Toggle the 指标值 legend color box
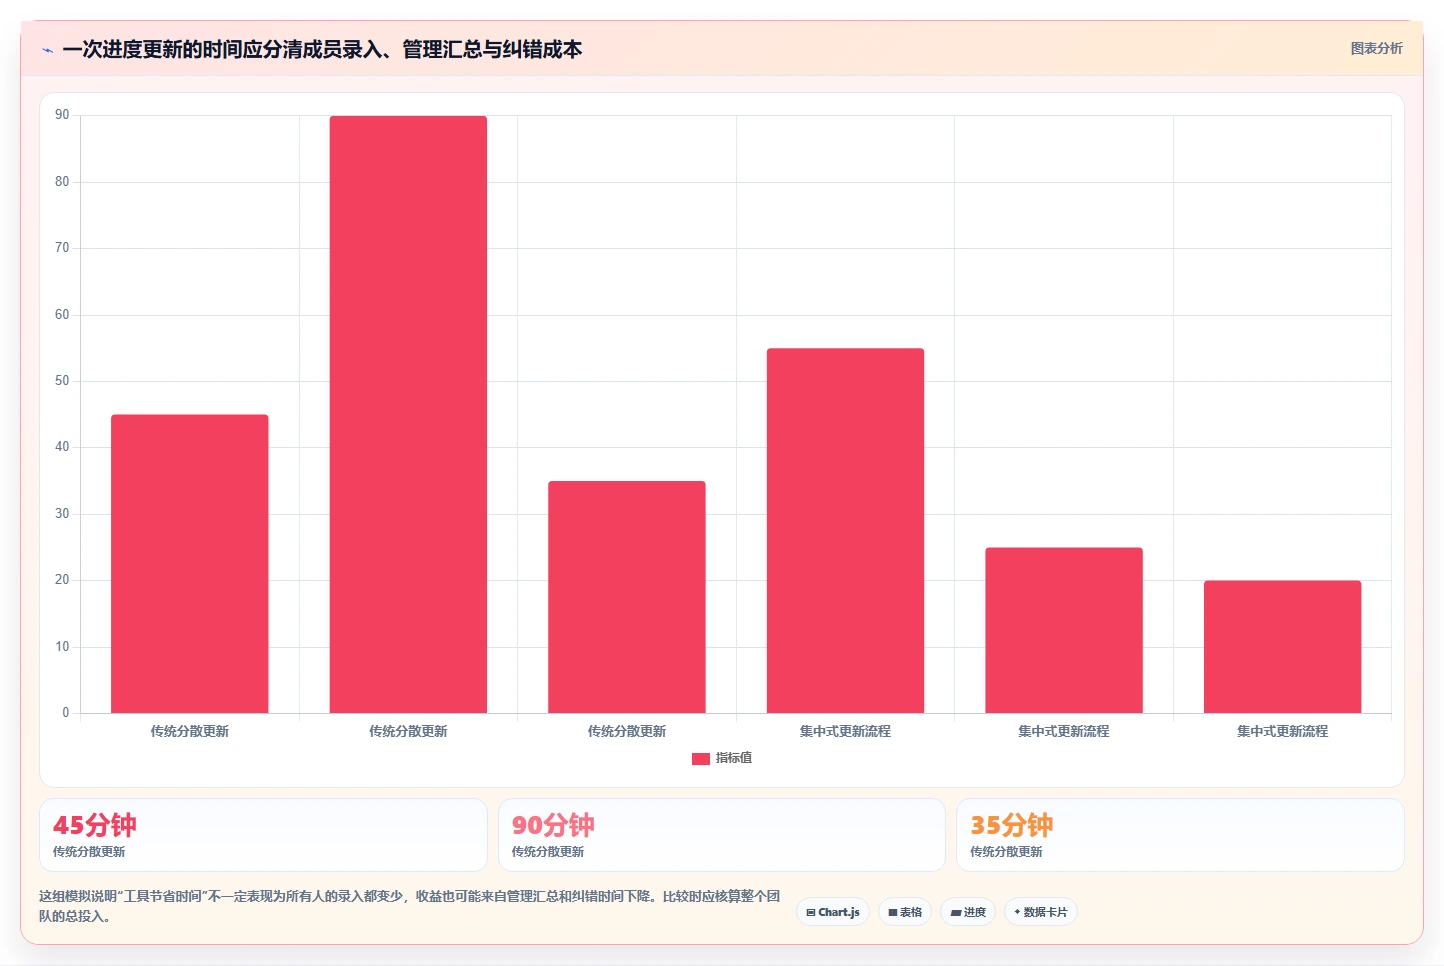Viewport: 1444px width, 966px height. [x=701, y=759]
